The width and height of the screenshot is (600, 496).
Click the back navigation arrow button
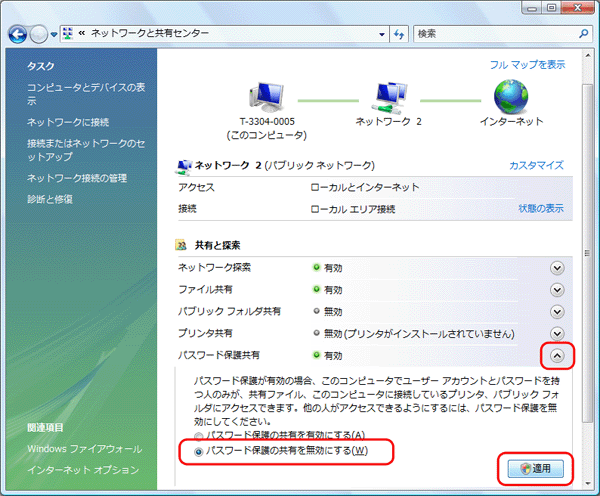coord(17,34)
